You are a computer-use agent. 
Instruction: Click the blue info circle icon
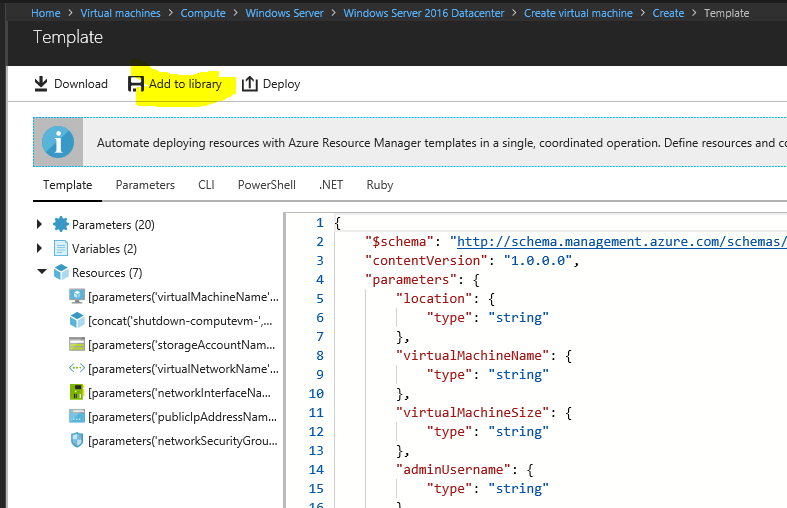pos(58,142)
